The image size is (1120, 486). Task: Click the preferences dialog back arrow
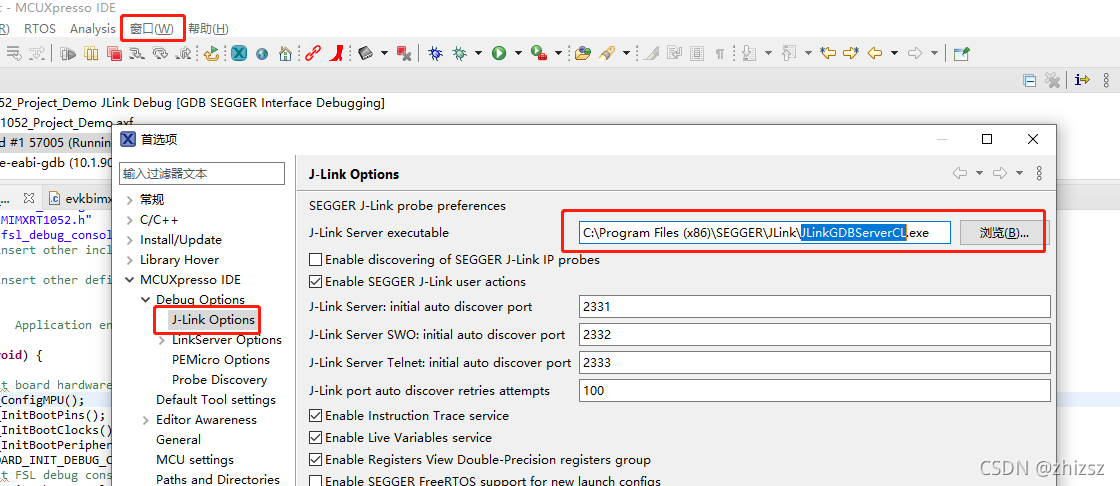click(959, 173)
